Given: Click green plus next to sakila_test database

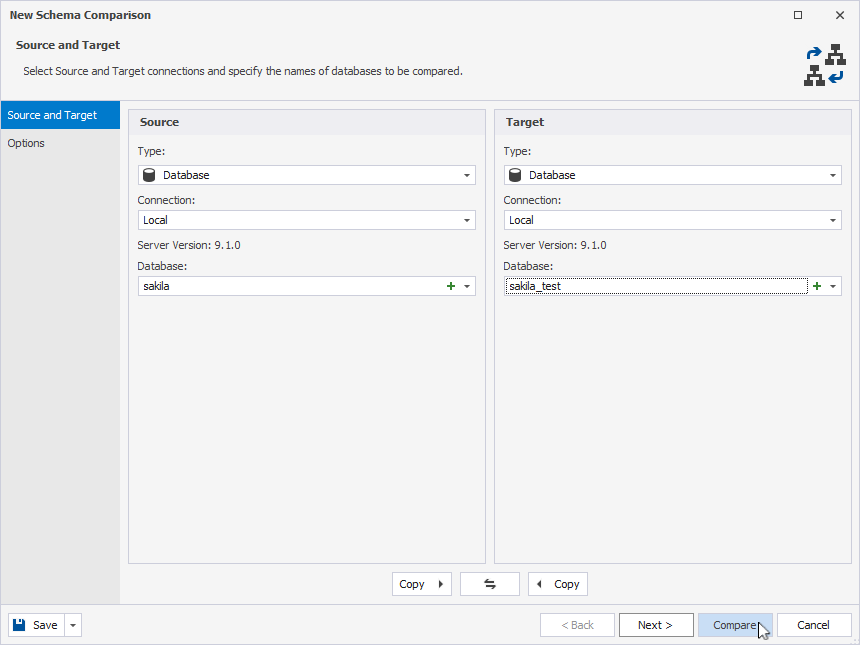Looking at the screenshot, I should point(817,286).
